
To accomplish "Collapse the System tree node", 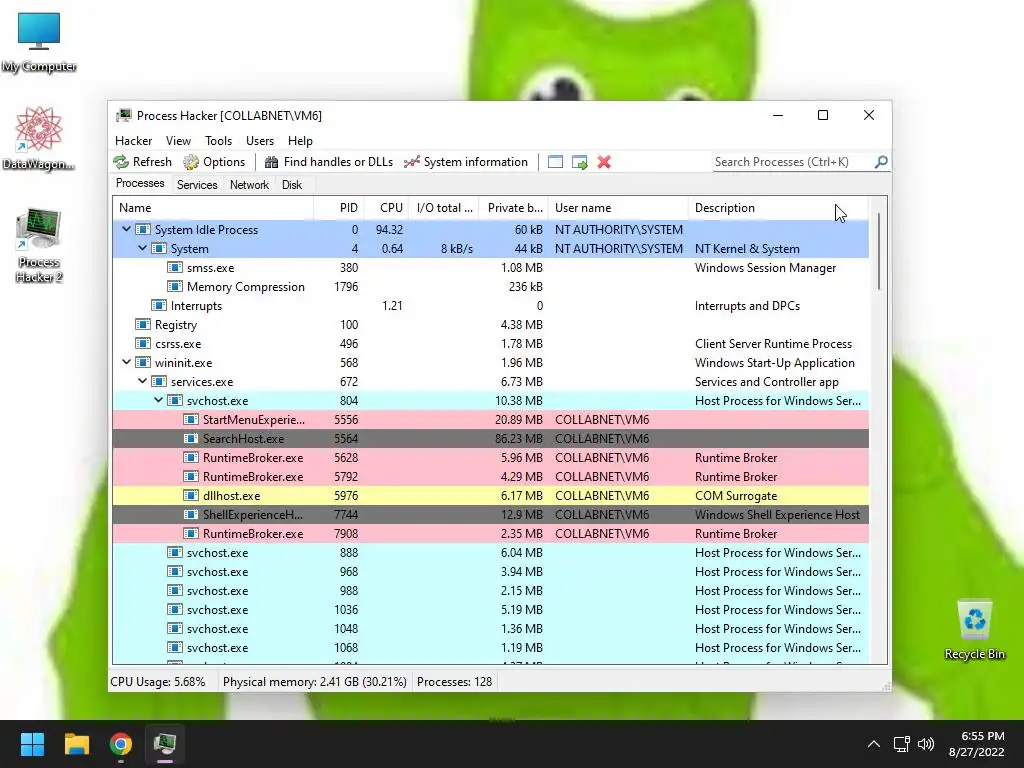I will (x=142, y=248).
